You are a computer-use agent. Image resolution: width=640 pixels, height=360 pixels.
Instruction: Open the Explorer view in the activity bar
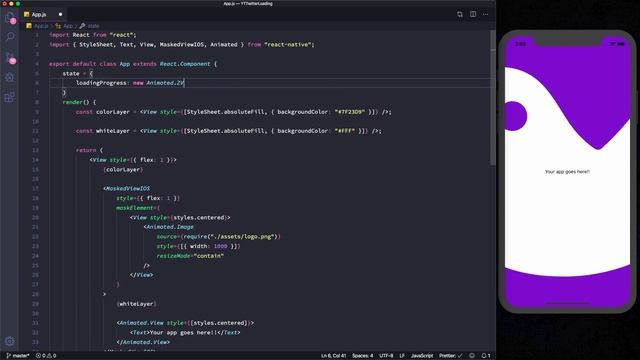10,18
